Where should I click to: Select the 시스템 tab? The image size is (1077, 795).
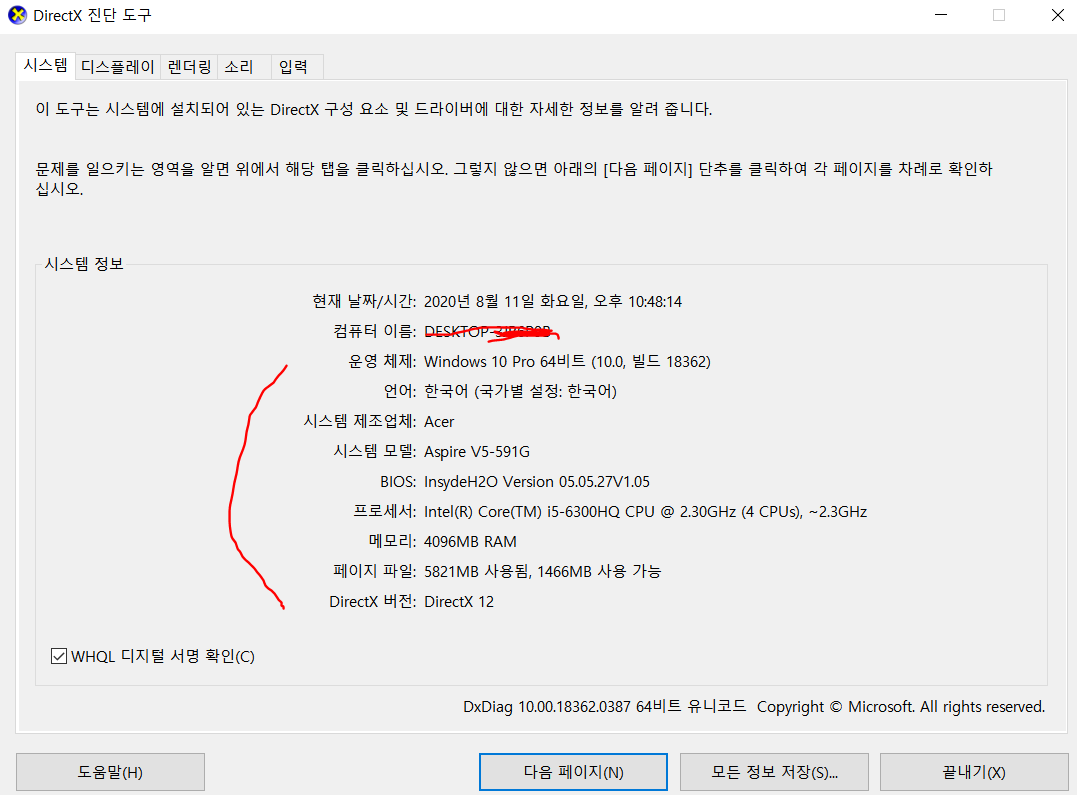click(x=45, y=66)
